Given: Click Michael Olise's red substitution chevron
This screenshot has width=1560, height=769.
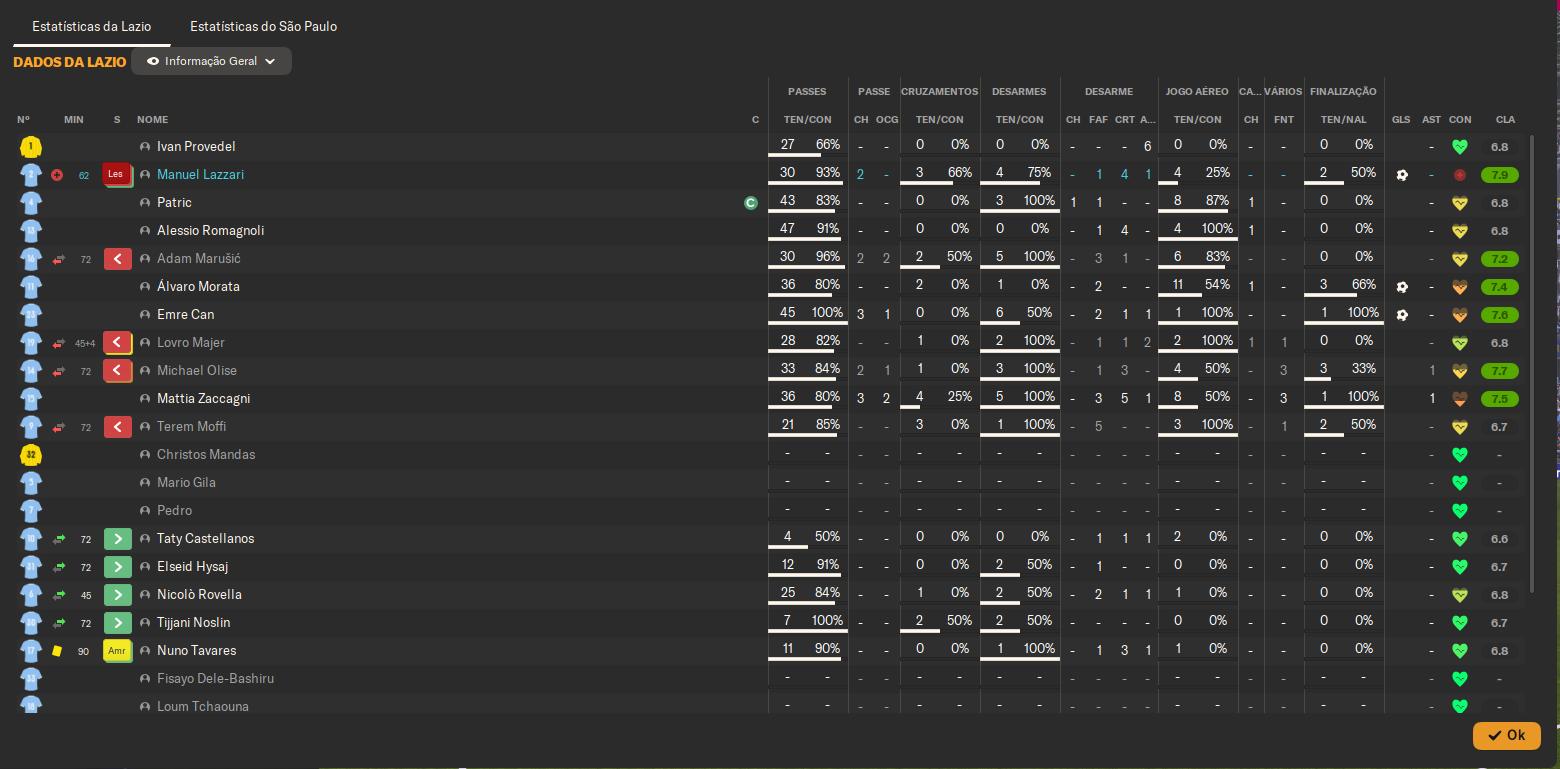Looking at the screenshot, I should pyautogui.click(x=118, y=371).
